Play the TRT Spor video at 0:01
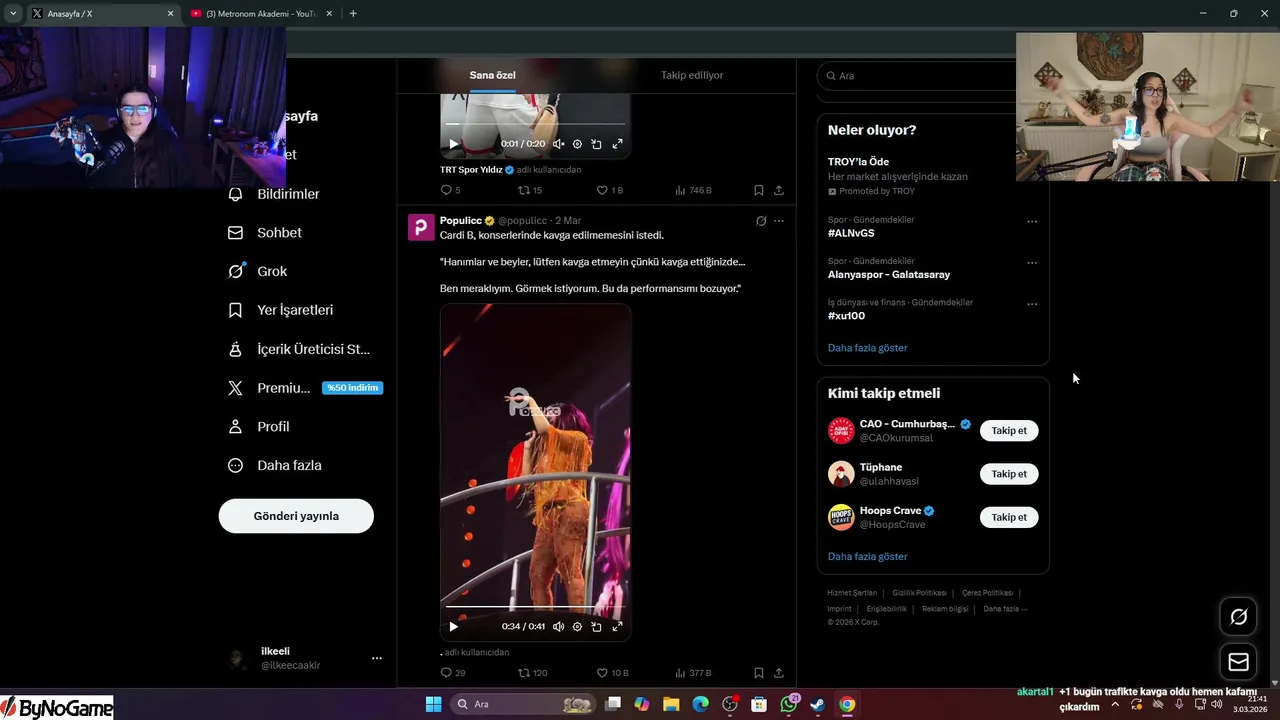1280x720 pixels. pyautogui.click(x=453, y=144)
